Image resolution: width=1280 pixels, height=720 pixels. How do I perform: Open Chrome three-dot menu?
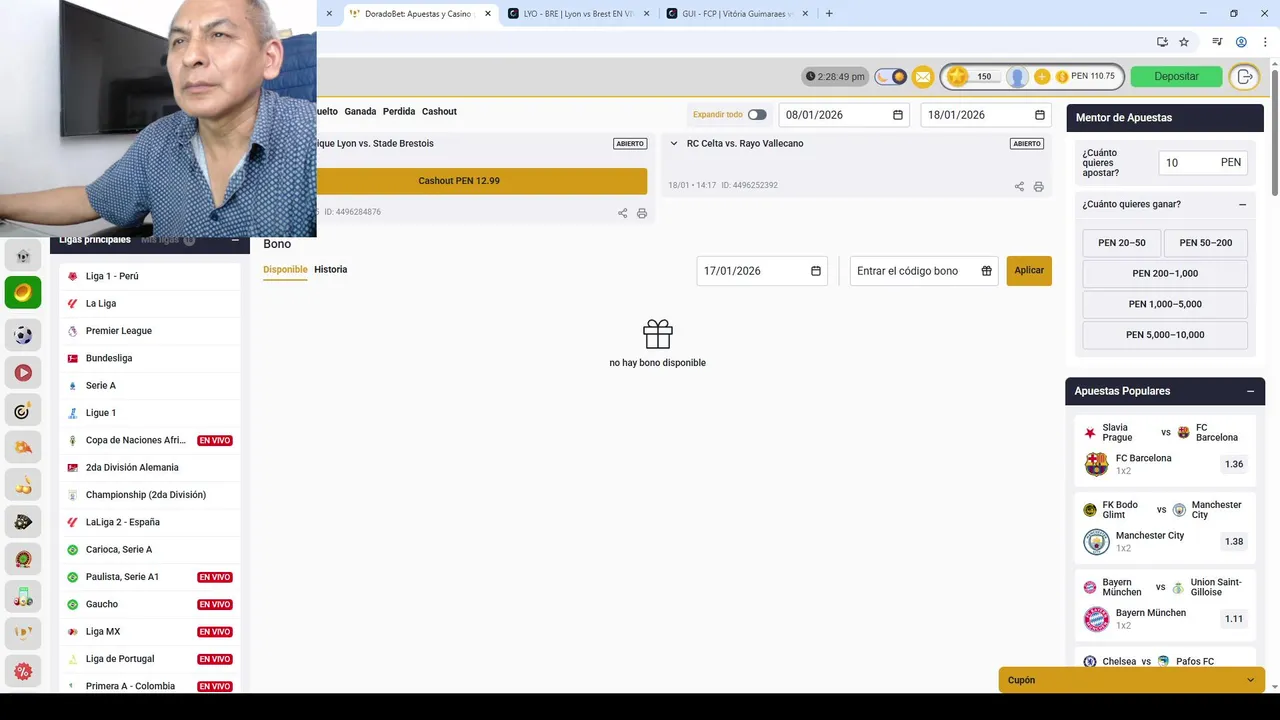[1265, 42]
